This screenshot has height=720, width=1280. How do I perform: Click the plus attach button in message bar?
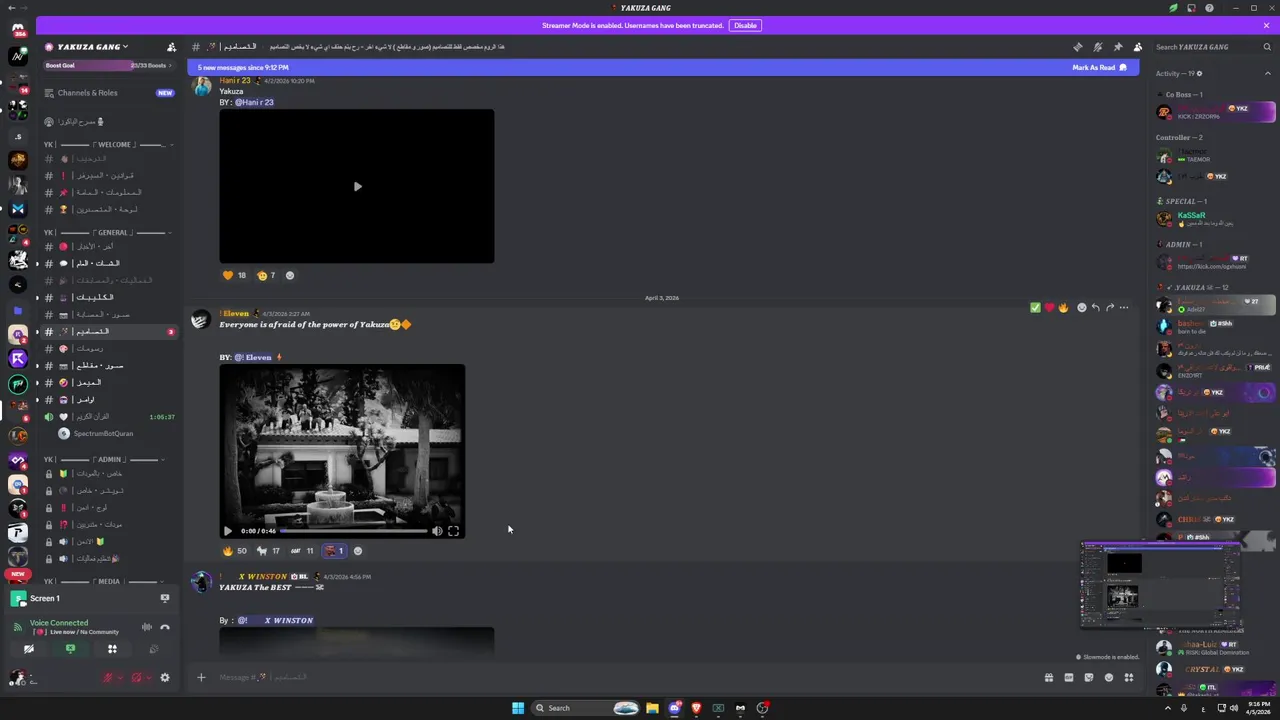tap(201, 677)
